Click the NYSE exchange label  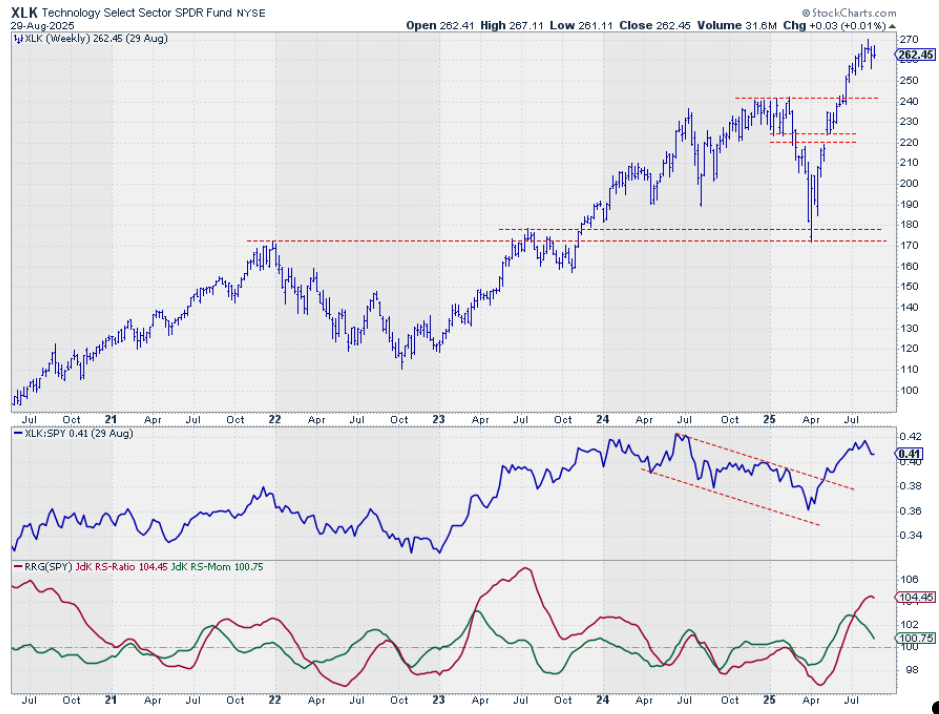(x=251, y=11)
